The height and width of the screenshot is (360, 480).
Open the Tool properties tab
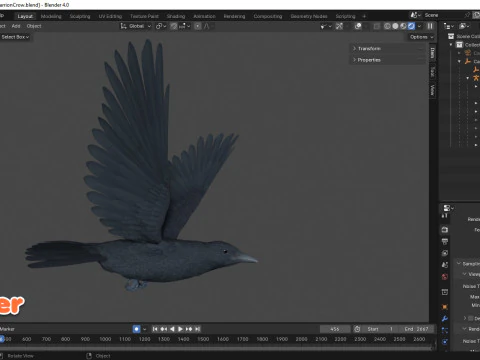coord(445,216)
